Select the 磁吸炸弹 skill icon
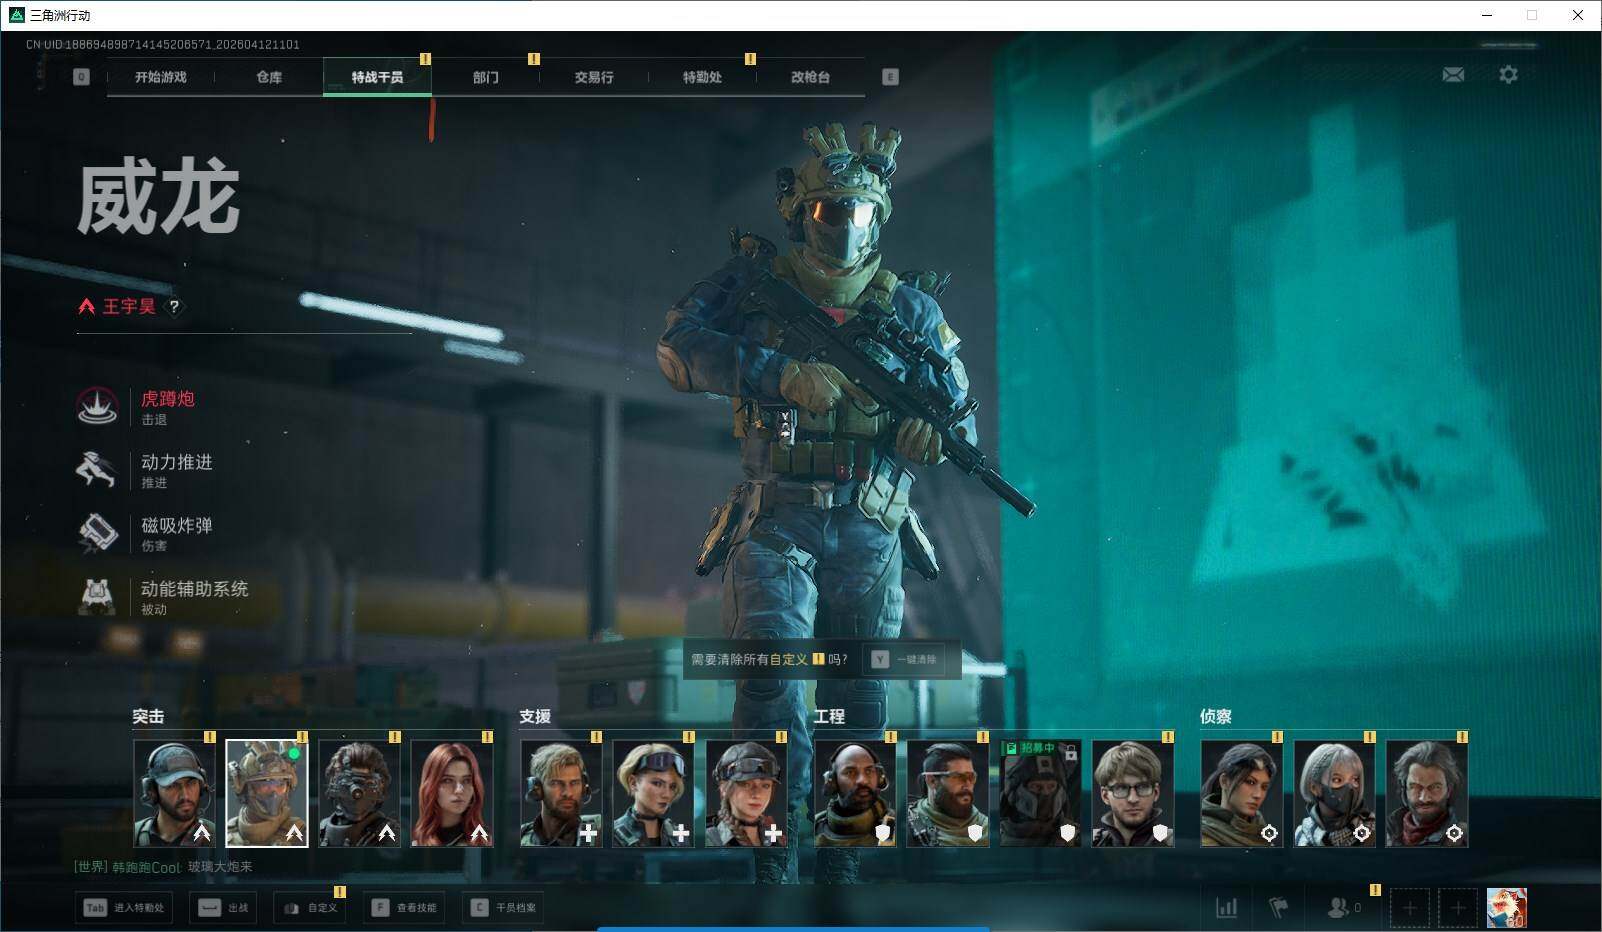 click(x=97, y=533)
